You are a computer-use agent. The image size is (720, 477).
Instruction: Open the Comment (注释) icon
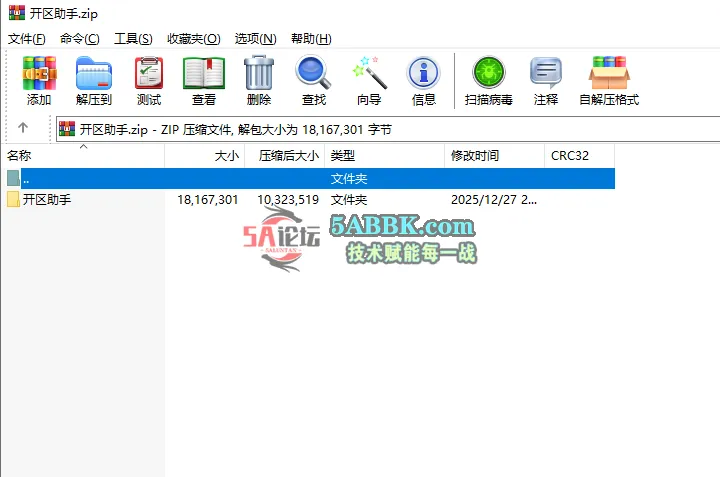(x=546, y=80)
